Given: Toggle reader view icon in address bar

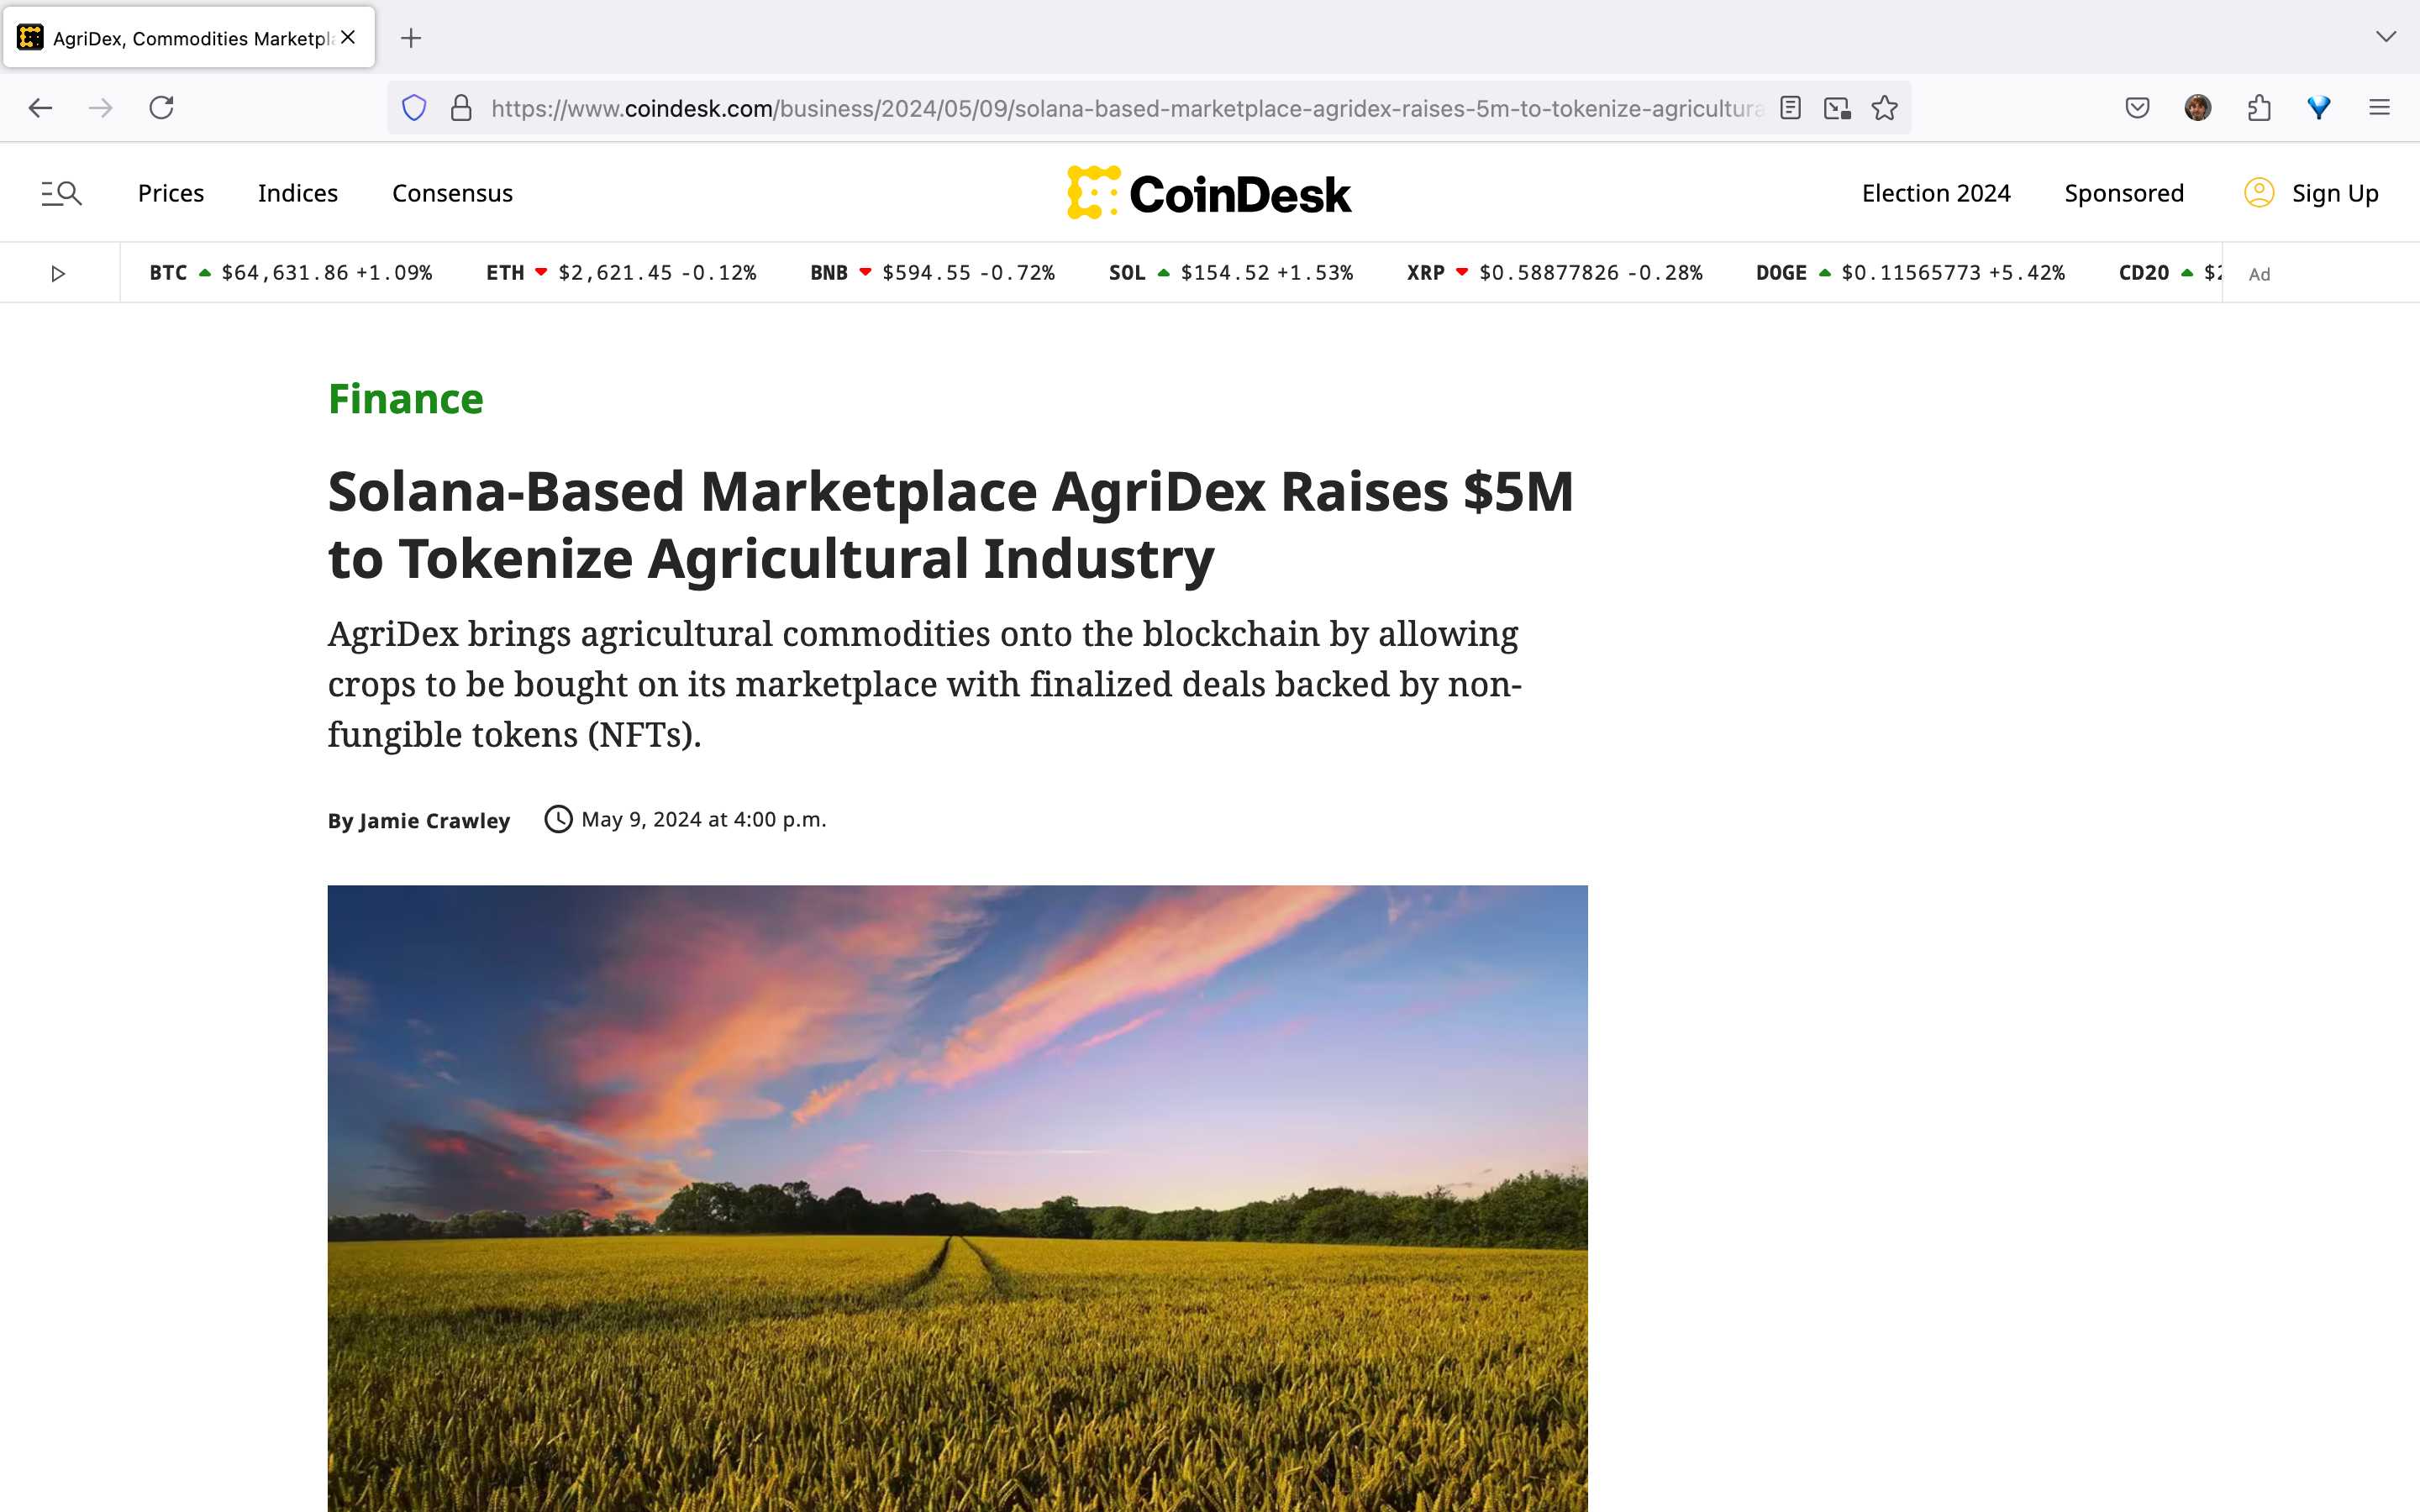Looking at the screenshot, I should tap(1790, 108).
